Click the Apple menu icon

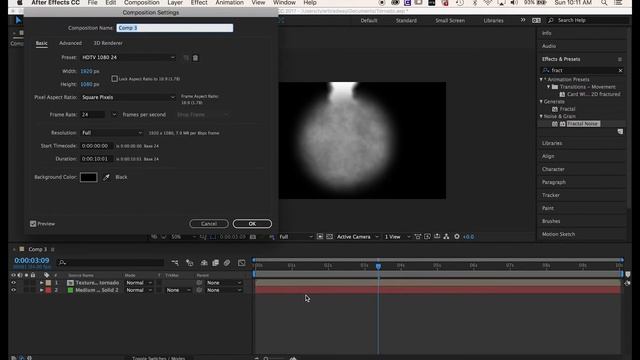coord(20,3)
